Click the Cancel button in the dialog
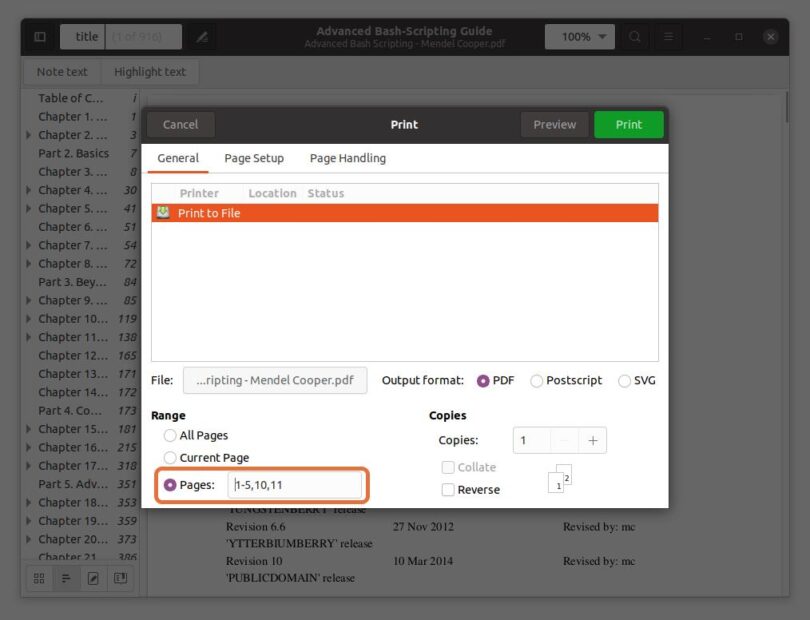Screen dimensions: 810x620 point(180,124)
